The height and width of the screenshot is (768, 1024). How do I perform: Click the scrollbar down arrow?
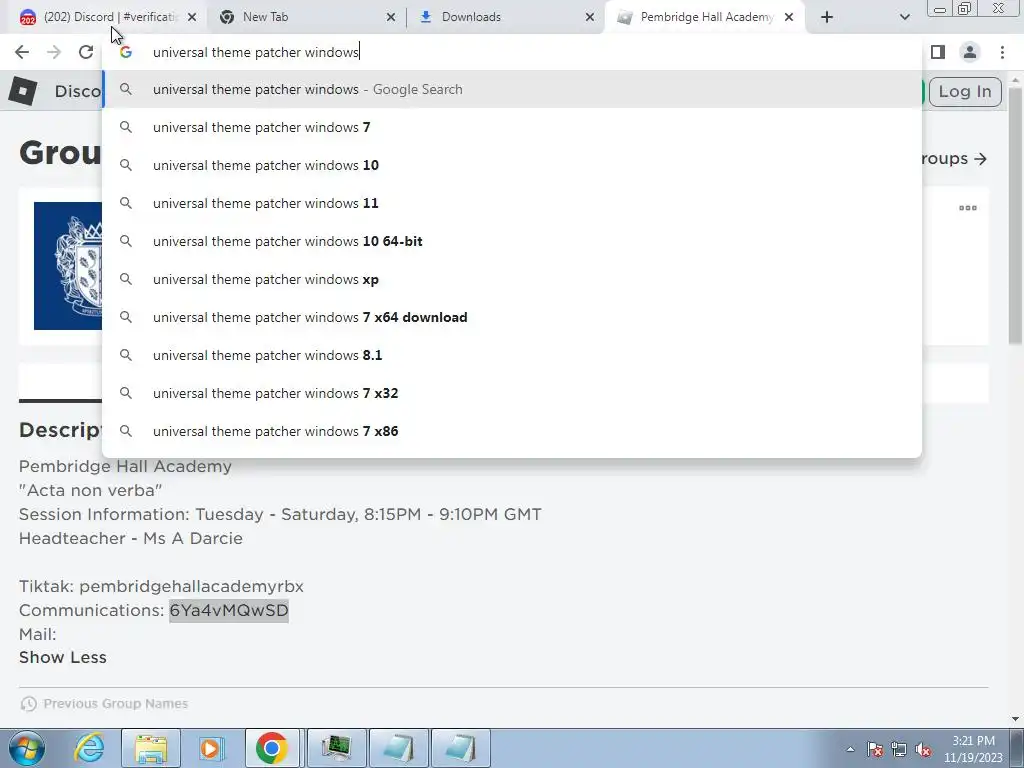click(x=1015, y=719)
